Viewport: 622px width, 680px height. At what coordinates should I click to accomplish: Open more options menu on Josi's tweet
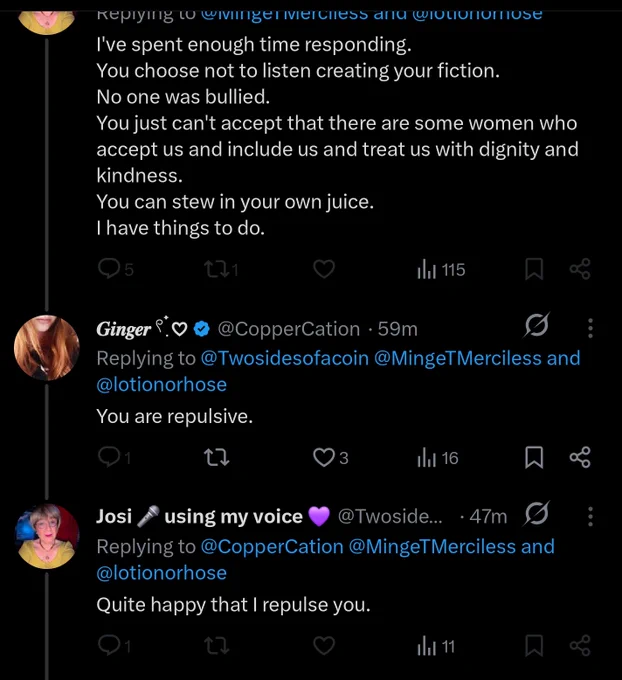[x=590, y=517]
